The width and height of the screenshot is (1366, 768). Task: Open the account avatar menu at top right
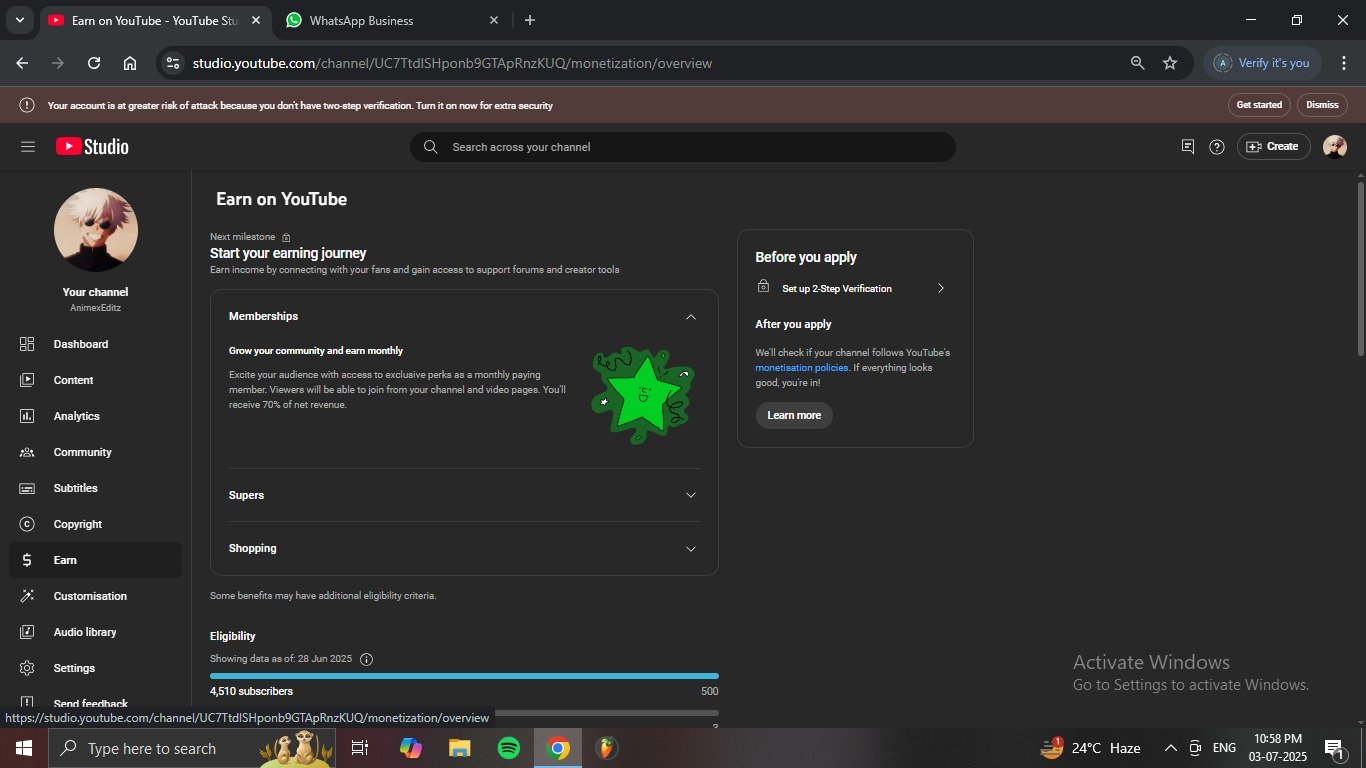pyautogui.click(x=1335, y=147)
